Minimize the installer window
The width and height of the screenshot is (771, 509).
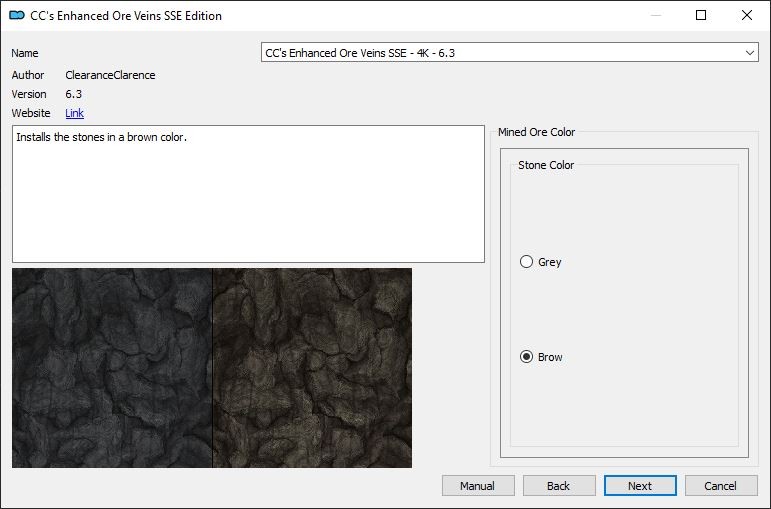655,15
